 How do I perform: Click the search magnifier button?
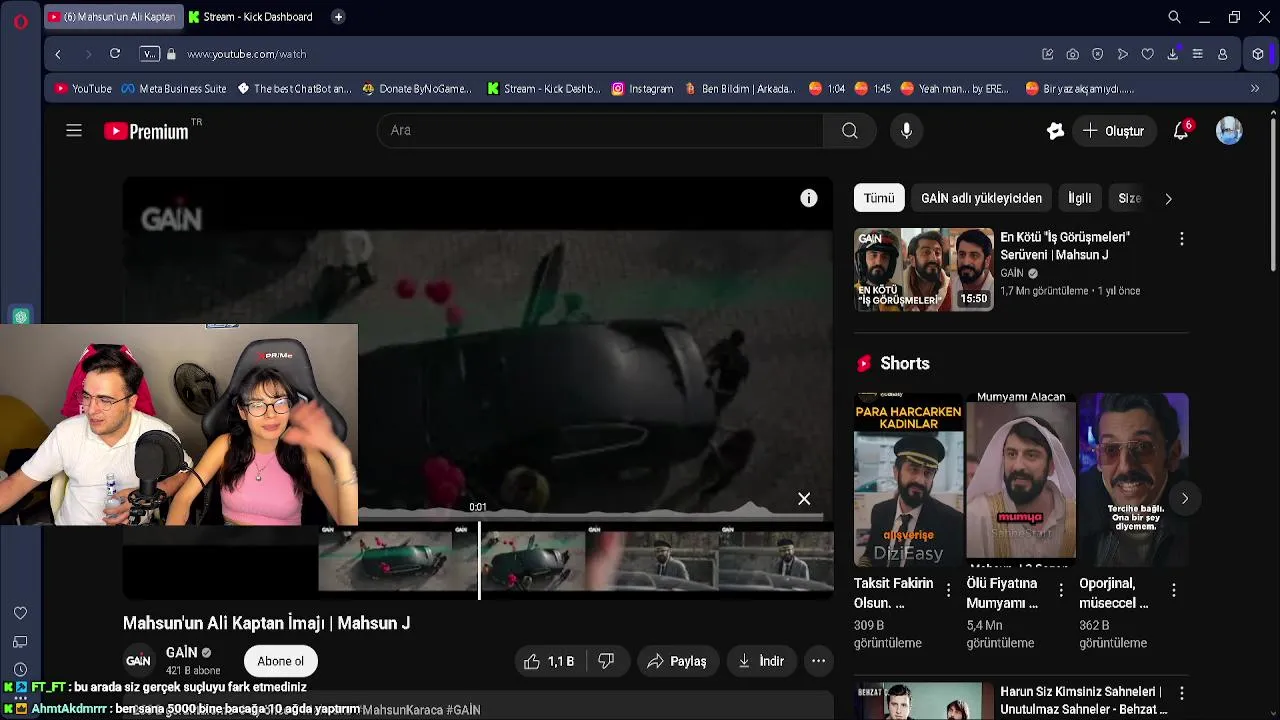point(849,131)
